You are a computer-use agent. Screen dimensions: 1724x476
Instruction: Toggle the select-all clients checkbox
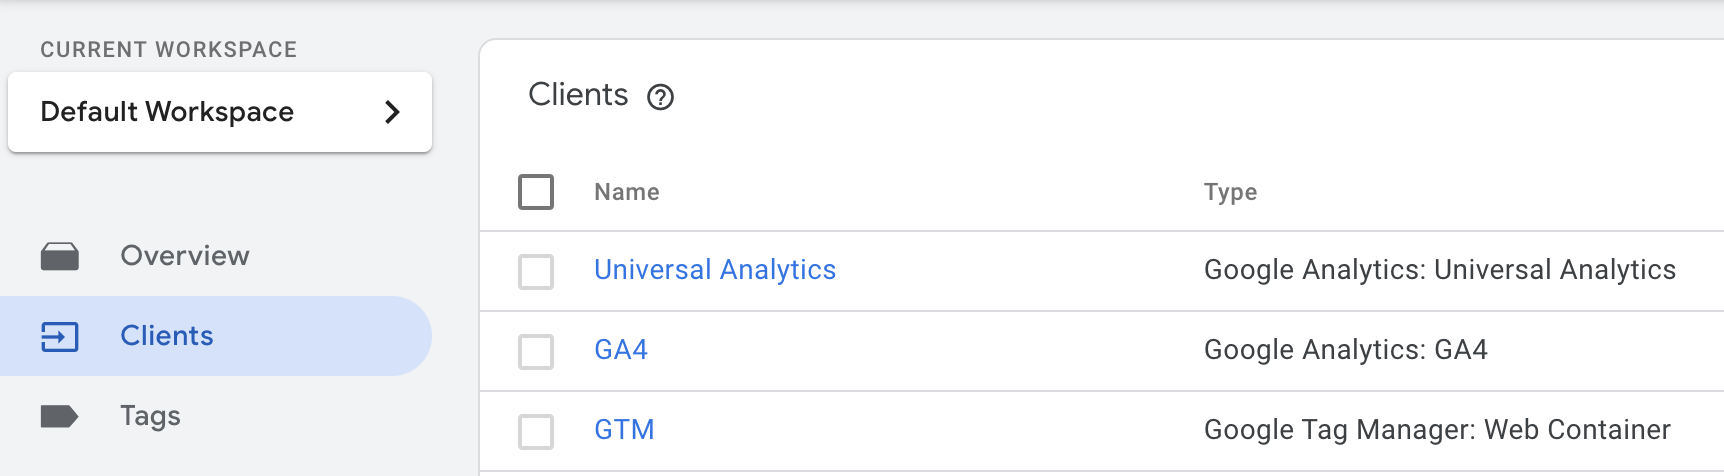pos(536,192)
